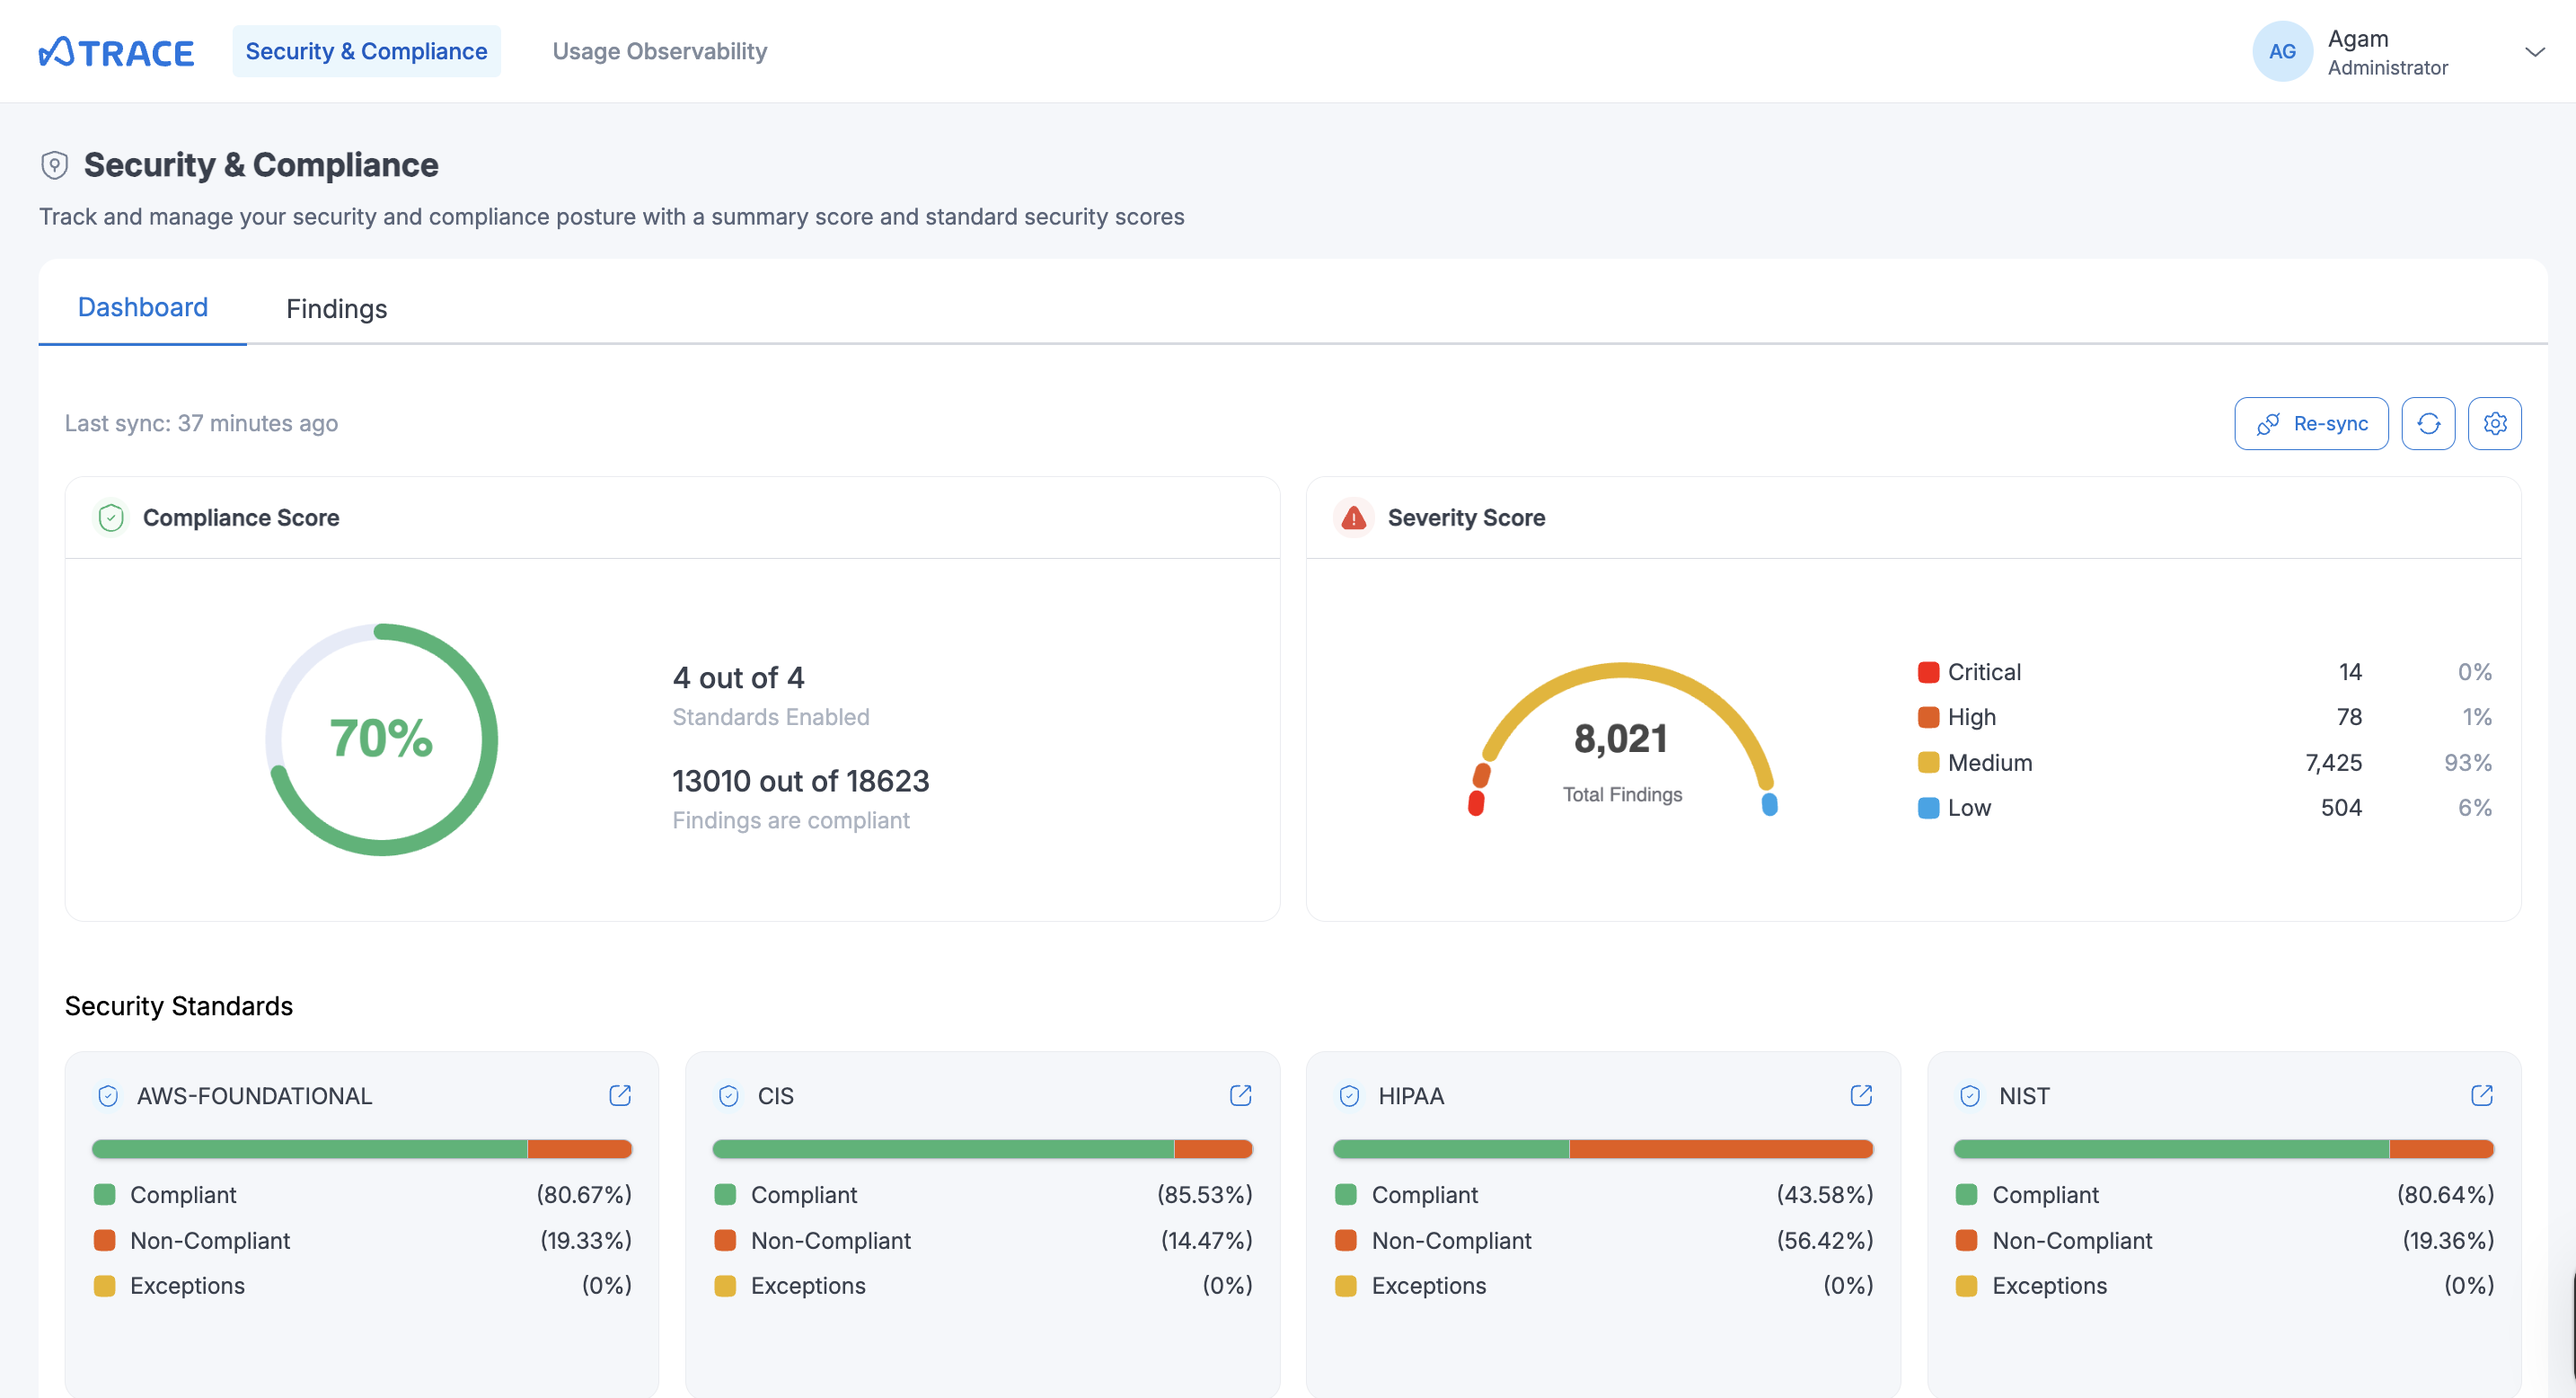Click the Medium severity legend swatch
The width and height of the screenshot is (2576, 1398).
coord(1929,762)
